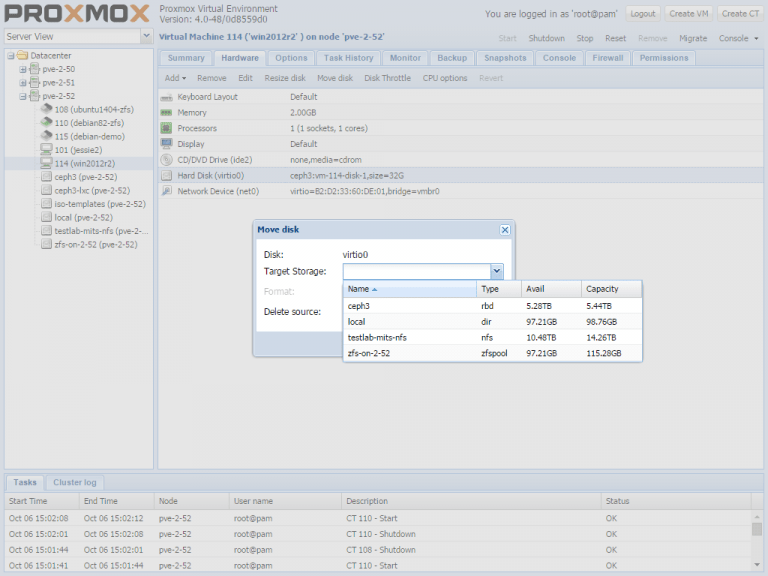Expand the pve-2-50 tree node
Image resolution: width=768 pixels, height=576 pixels.
click(23, 70)
